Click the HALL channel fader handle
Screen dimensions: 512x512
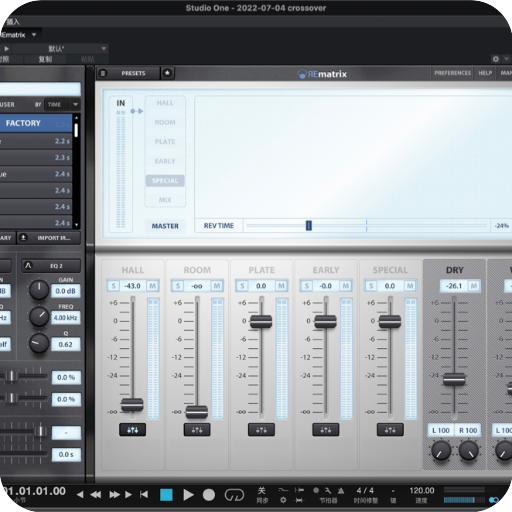132,404
